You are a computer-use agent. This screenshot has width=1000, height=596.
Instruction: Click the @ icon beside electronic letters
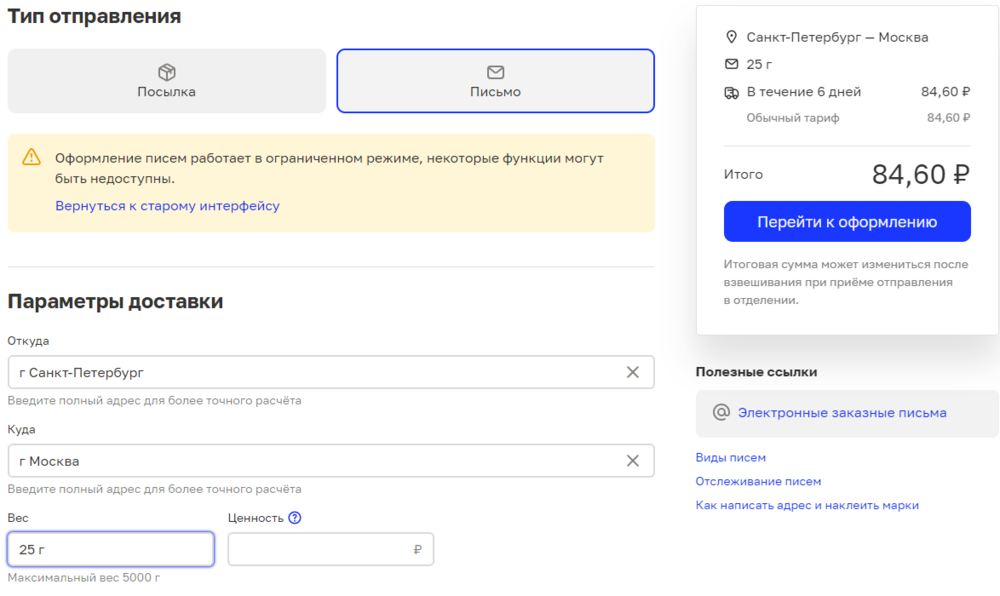click(720, 413)
